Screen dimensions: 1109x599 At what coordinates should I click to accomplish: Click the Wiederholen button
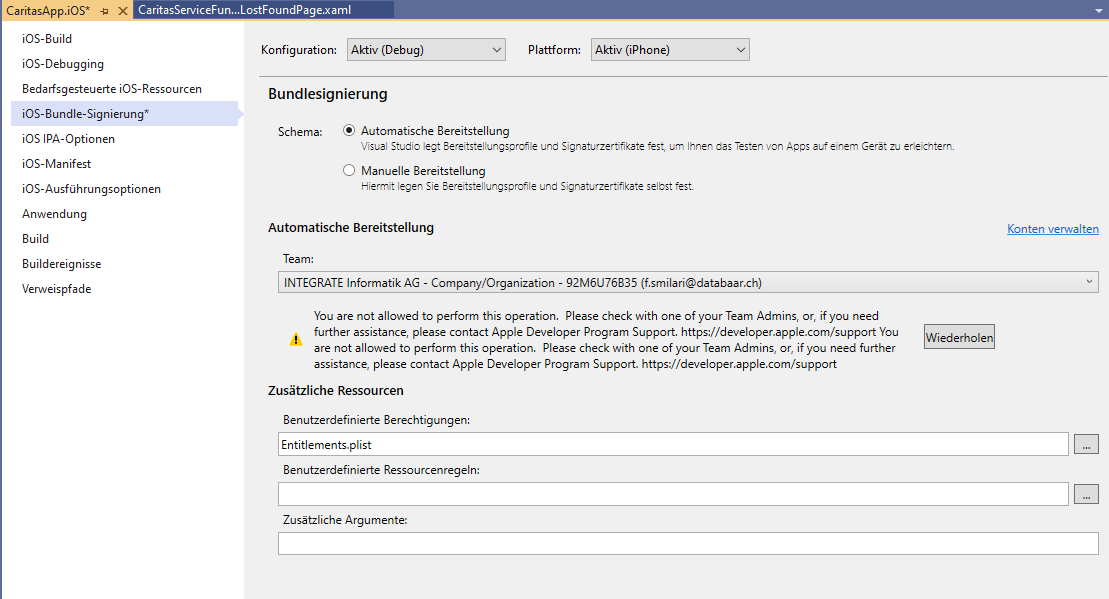tap(959, 338)
